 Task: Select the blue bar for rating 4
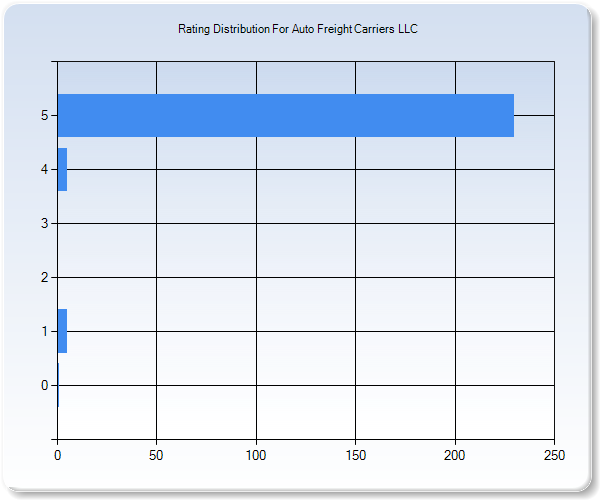coord(62,169)
